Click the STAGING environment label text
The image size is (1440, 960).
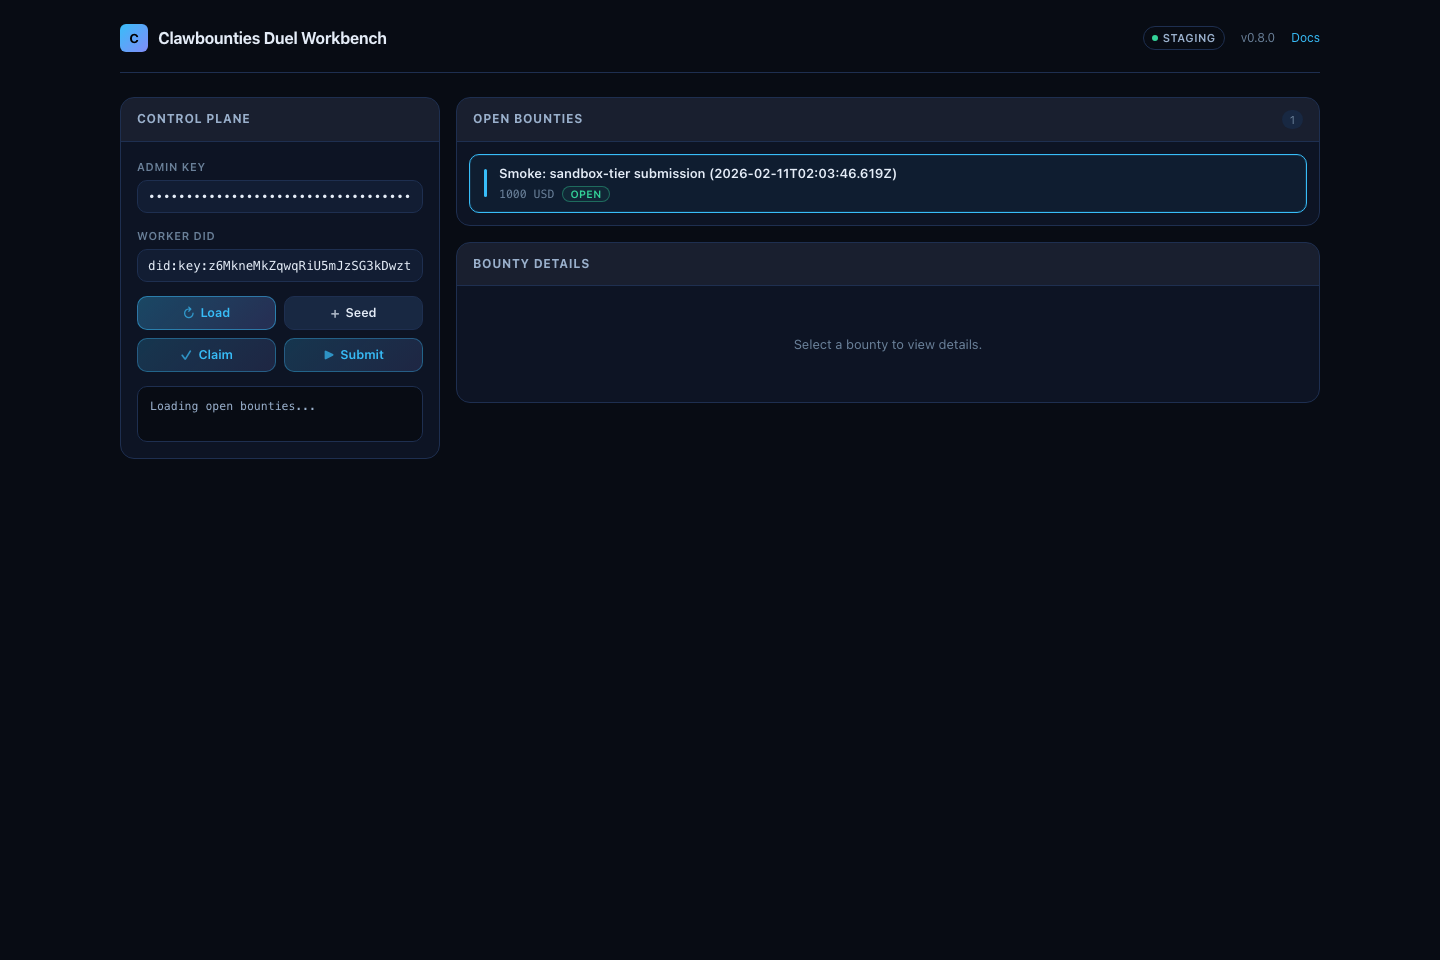[1189, 38]
